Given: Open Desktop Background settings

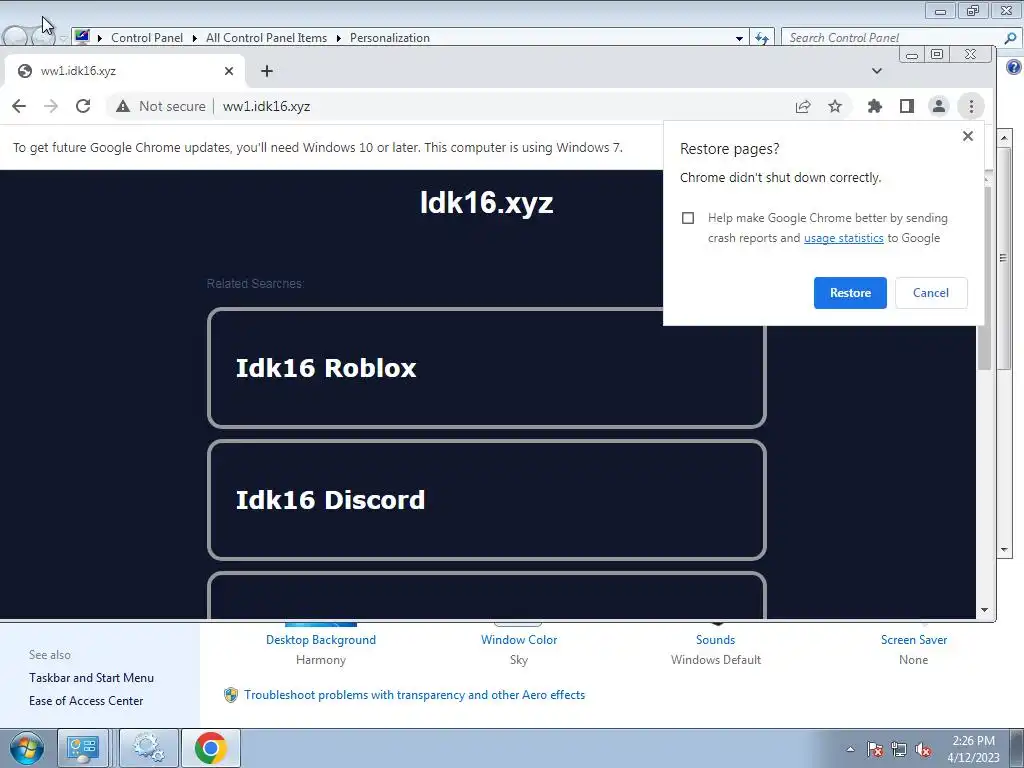Looking at the screenshot, I should [x=321, y=640].
